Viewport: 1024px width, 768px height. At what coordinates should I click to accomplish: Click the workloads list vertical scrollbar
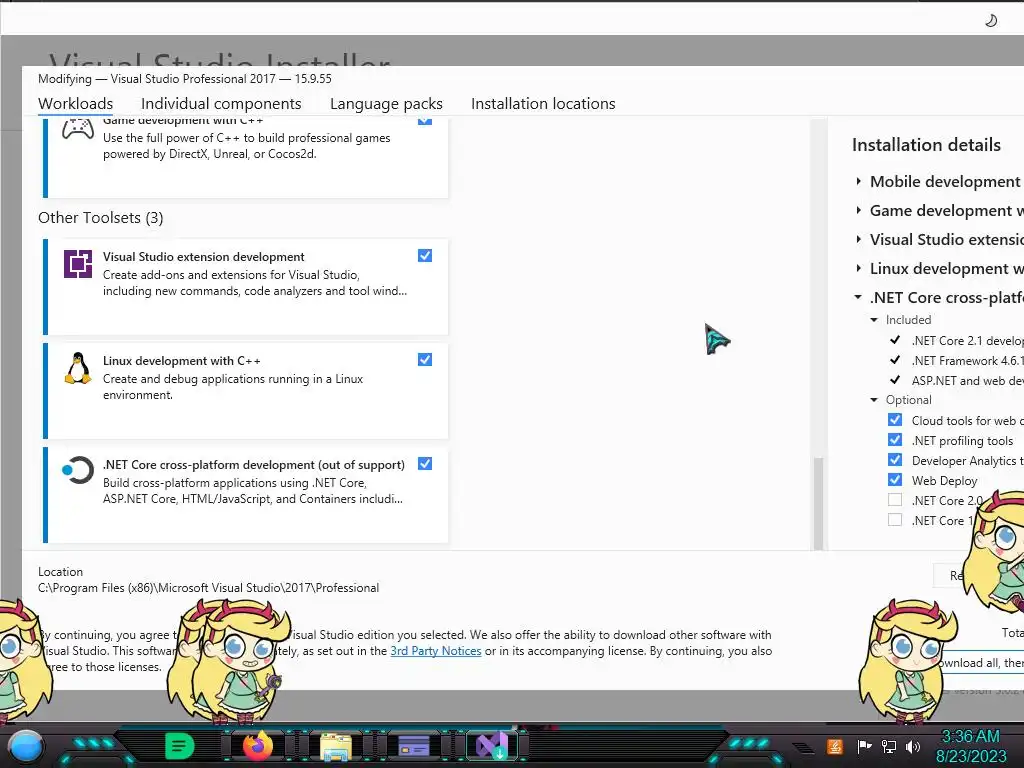tap(818, 503)
